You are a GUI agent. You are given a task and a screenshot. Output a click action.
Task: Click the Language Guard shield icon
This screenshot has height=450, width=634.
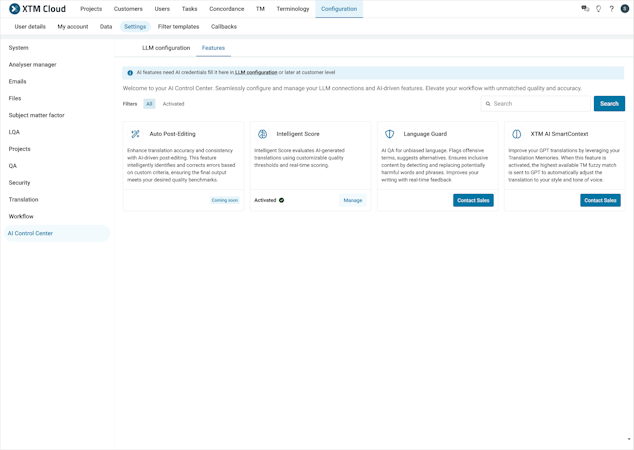click(x=389, y=134)
